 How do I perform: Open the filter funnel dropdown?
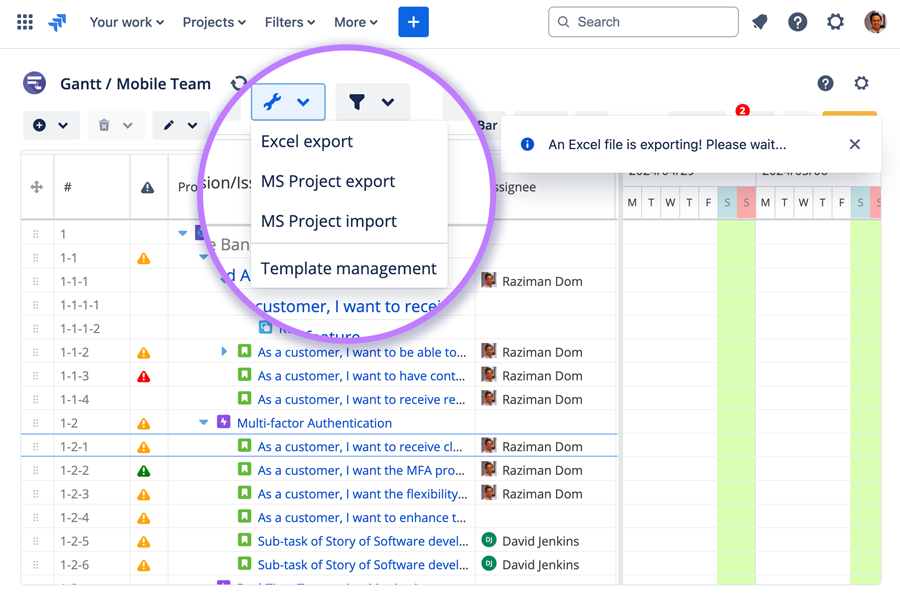pos(373,102)
